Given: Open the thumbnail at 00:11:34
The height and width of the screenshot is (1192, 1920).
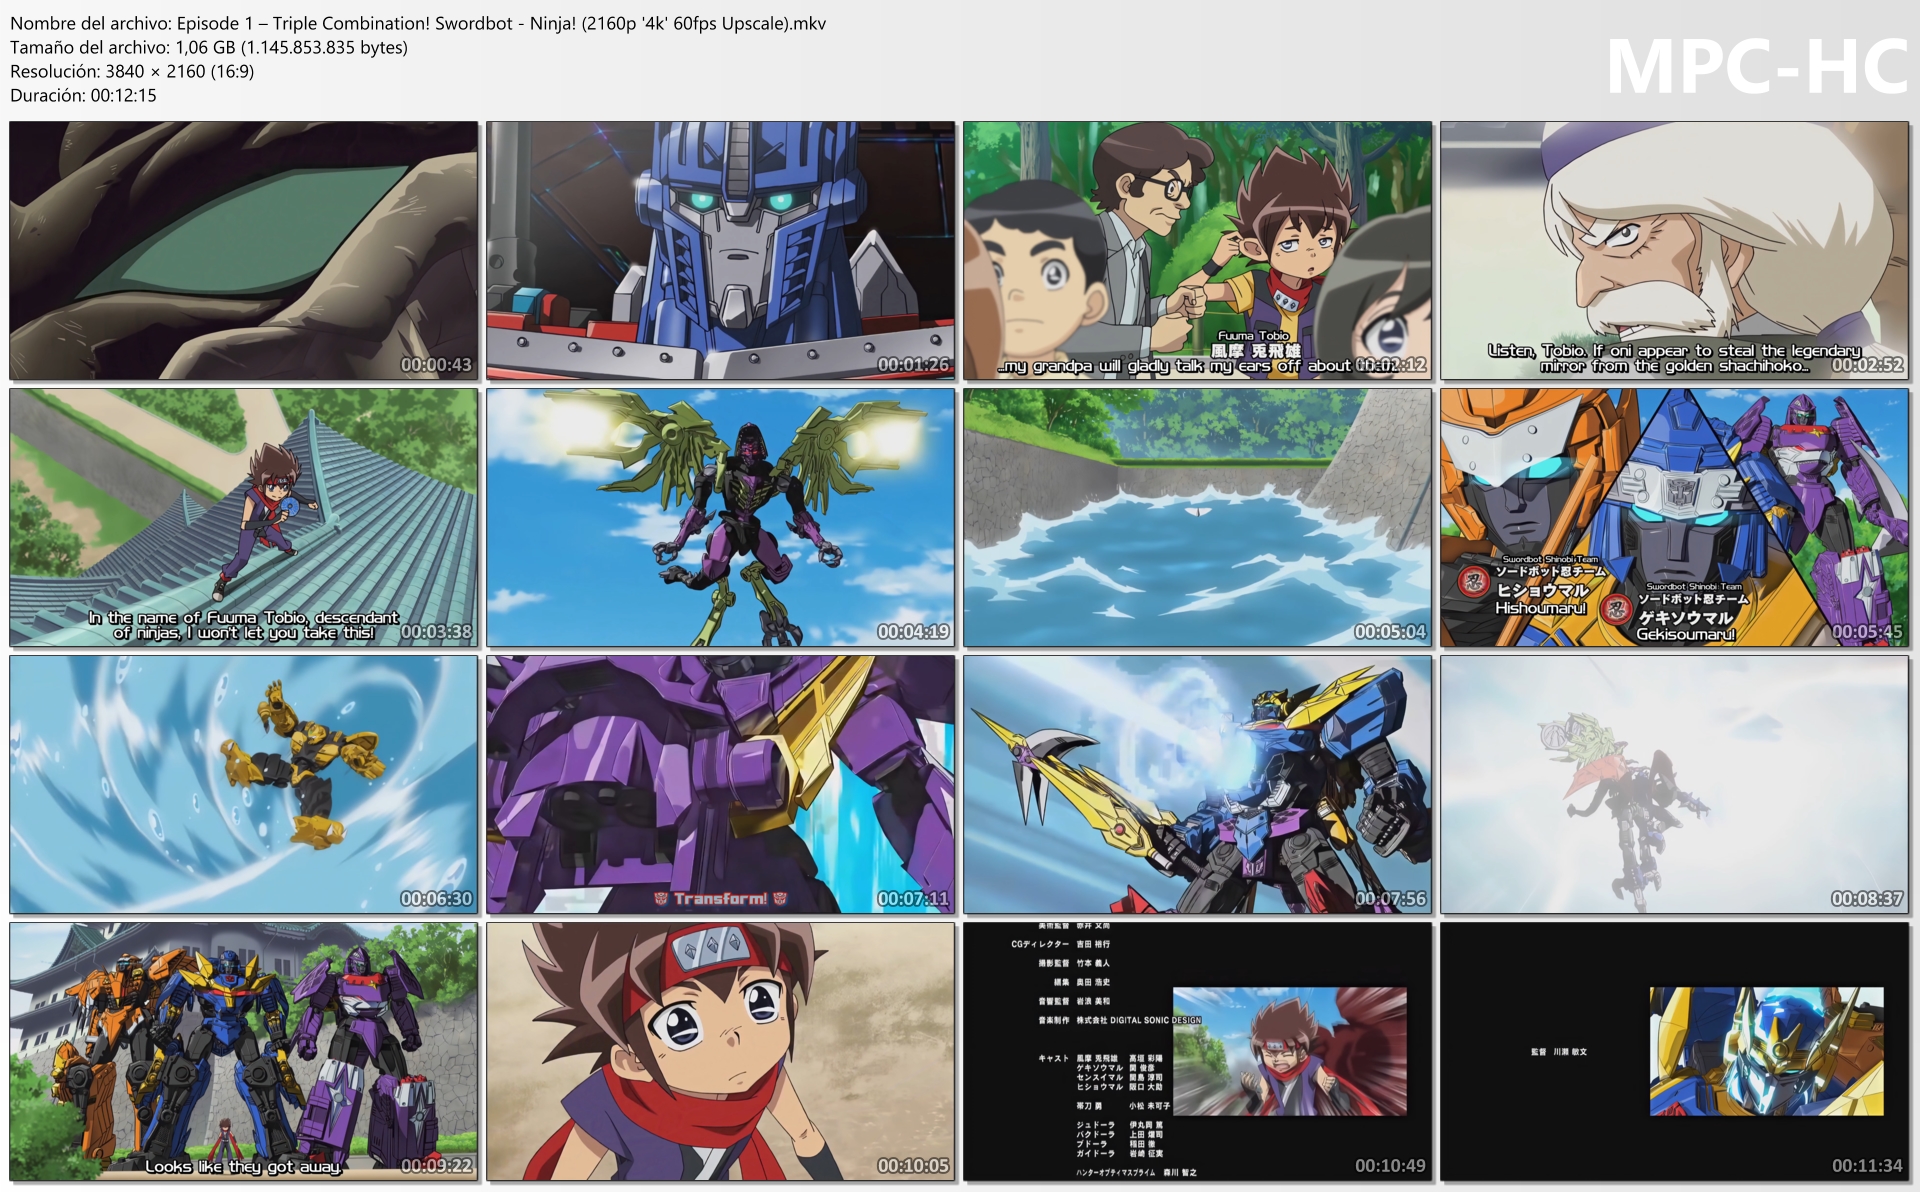Looking at the screenshot, I should pos(1675,1052).
